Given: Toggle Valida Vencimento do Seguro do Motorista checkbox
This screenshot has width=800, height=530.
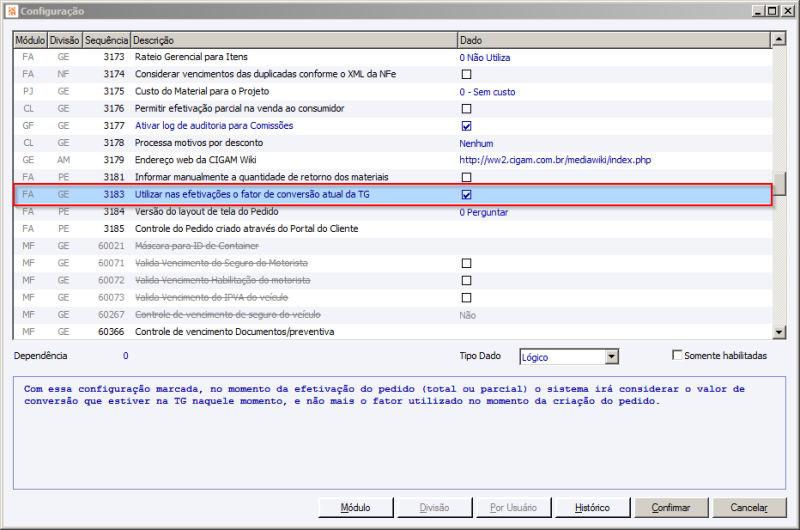Looking at the screenshot, I should (x=466, y=263).
